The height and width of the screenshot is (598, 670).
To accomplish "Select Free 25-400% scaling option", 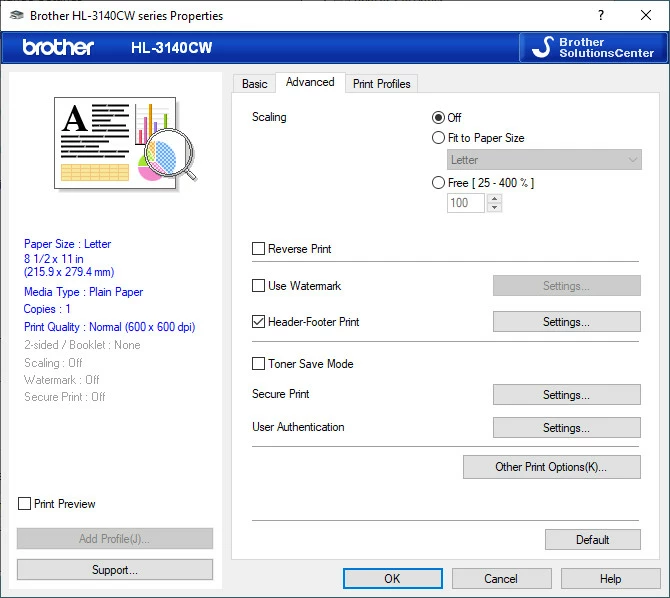I will 438,183.
